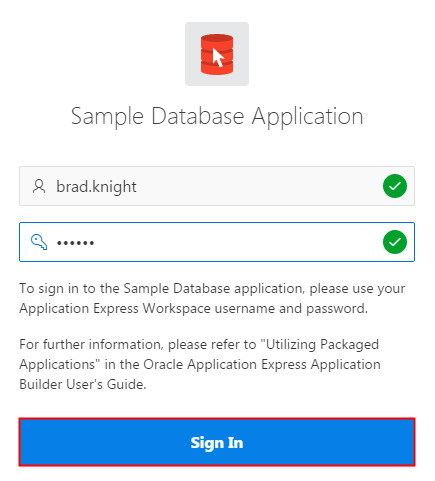
Task: Click the blue Sign In button
Action: coord(217,442)
